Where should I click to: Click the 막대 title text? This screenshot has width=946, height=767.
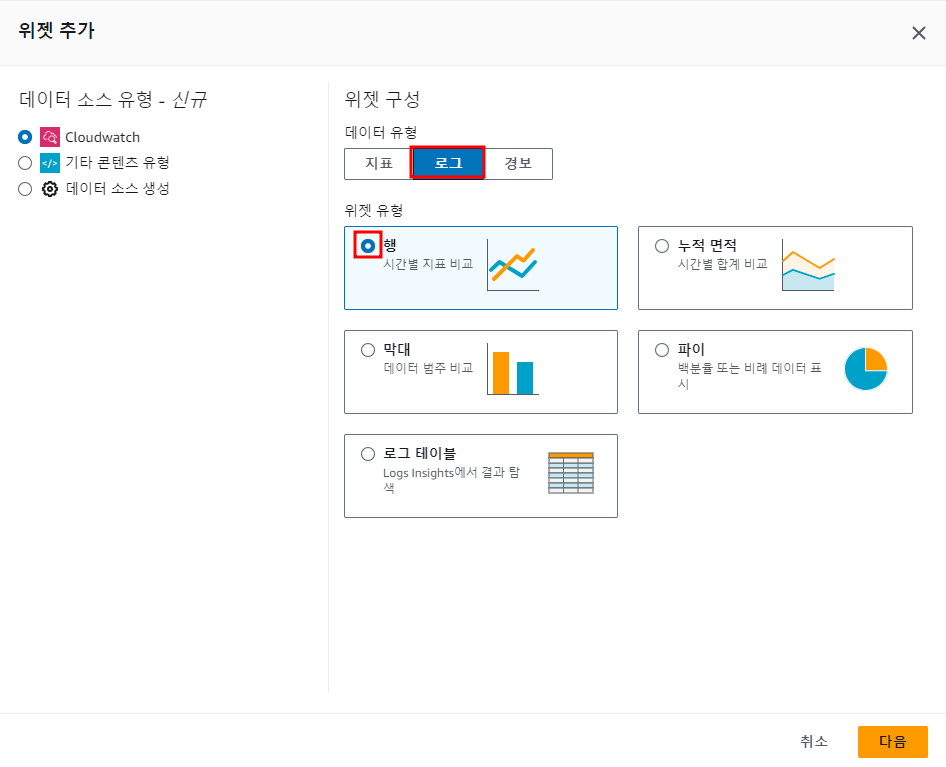pos(397,349)
